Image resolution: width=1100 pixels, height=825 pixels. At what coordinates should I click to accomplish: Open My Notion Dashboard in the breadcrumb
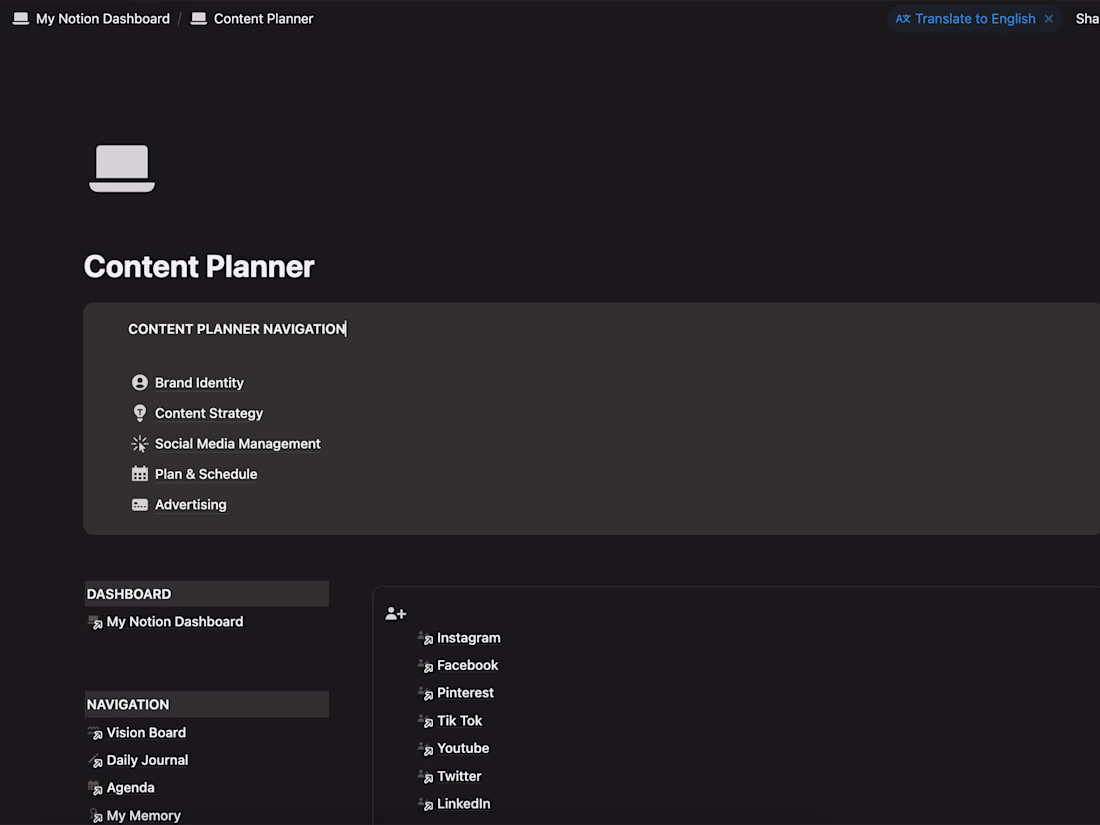(102, 19)
